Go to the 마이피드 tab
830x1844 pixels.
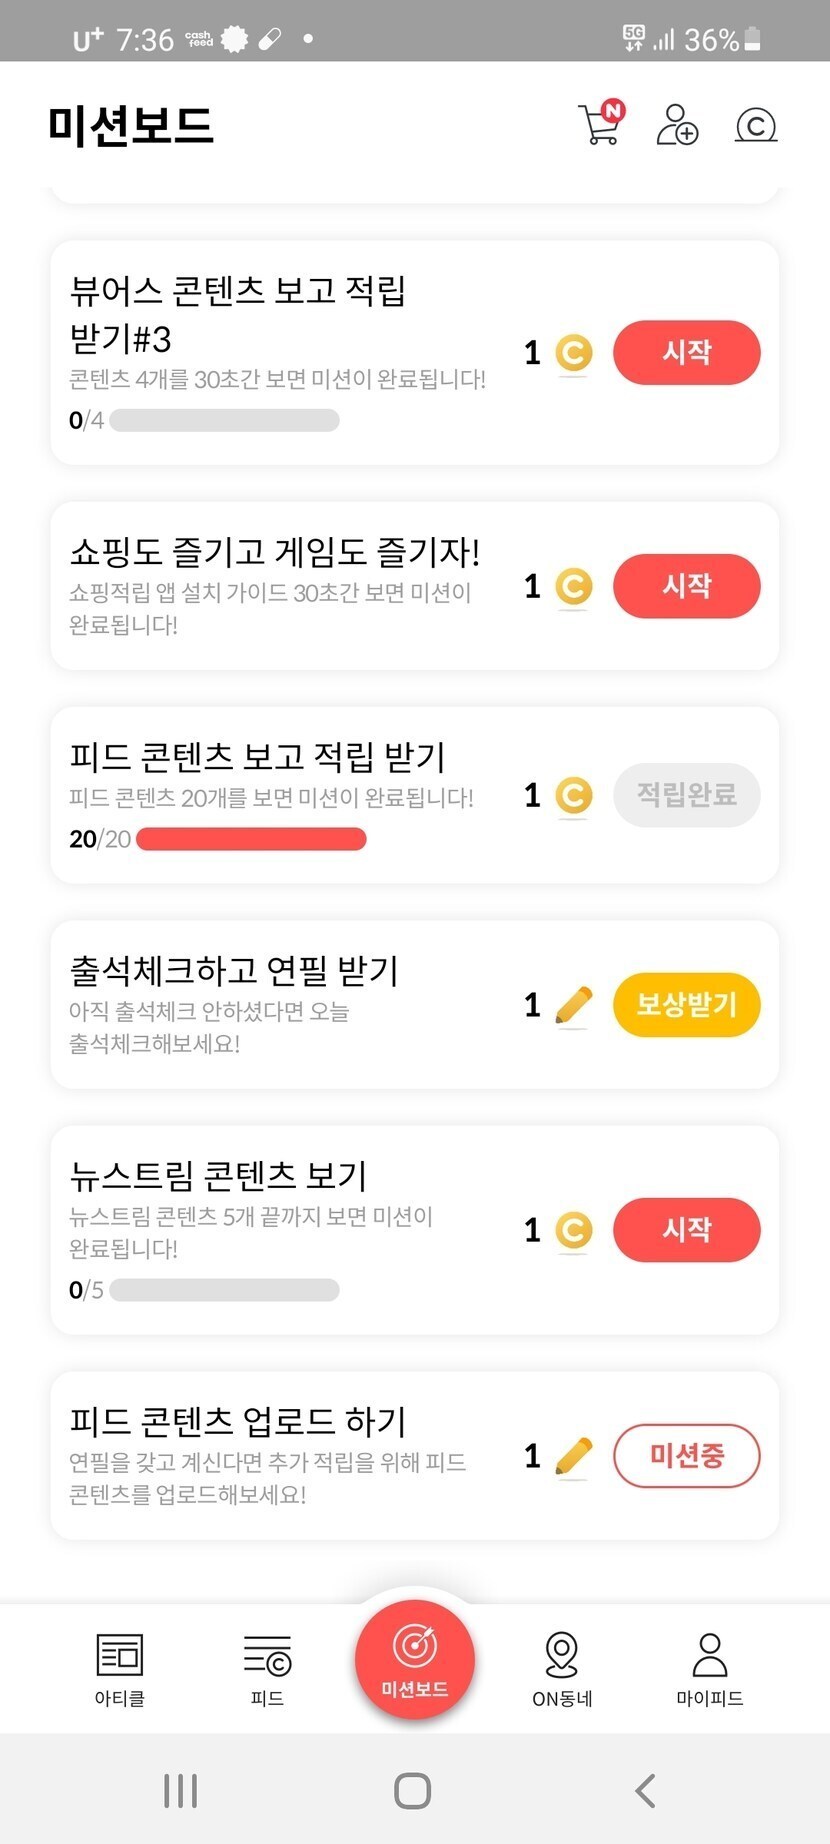(x=710, y=1668)
